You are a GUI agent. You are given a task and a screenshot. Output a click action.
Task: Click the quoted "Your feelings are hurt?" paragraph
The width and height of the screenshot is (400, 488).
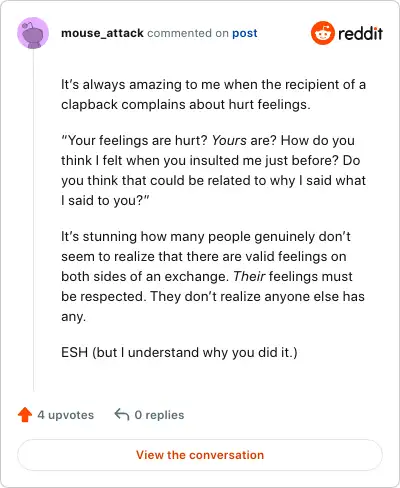(213, 170)
